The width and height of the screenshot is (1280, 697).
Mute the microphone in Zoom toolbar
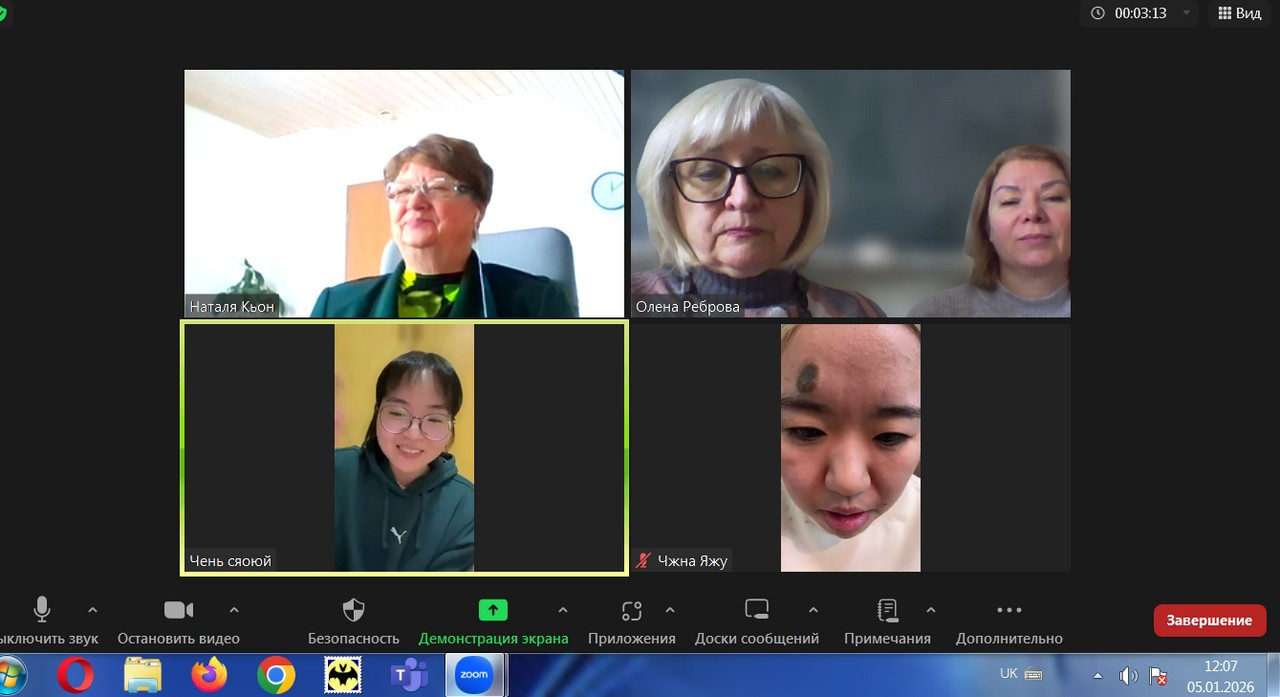click(x=42, y=609)
